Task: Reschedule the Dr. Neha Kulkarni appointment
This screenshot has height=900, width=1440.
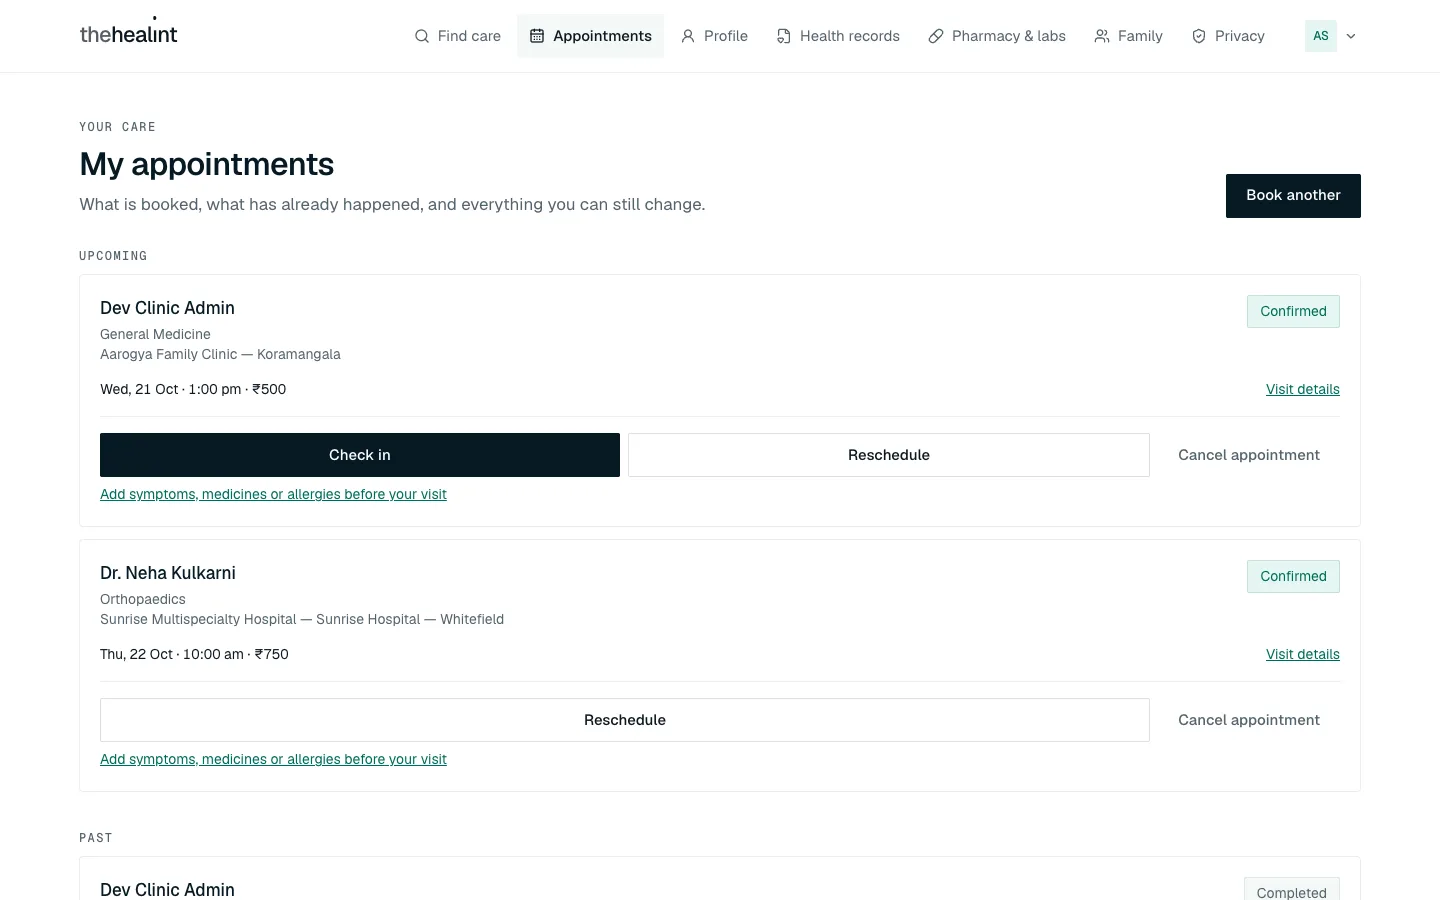Action: tap(625, 720)
